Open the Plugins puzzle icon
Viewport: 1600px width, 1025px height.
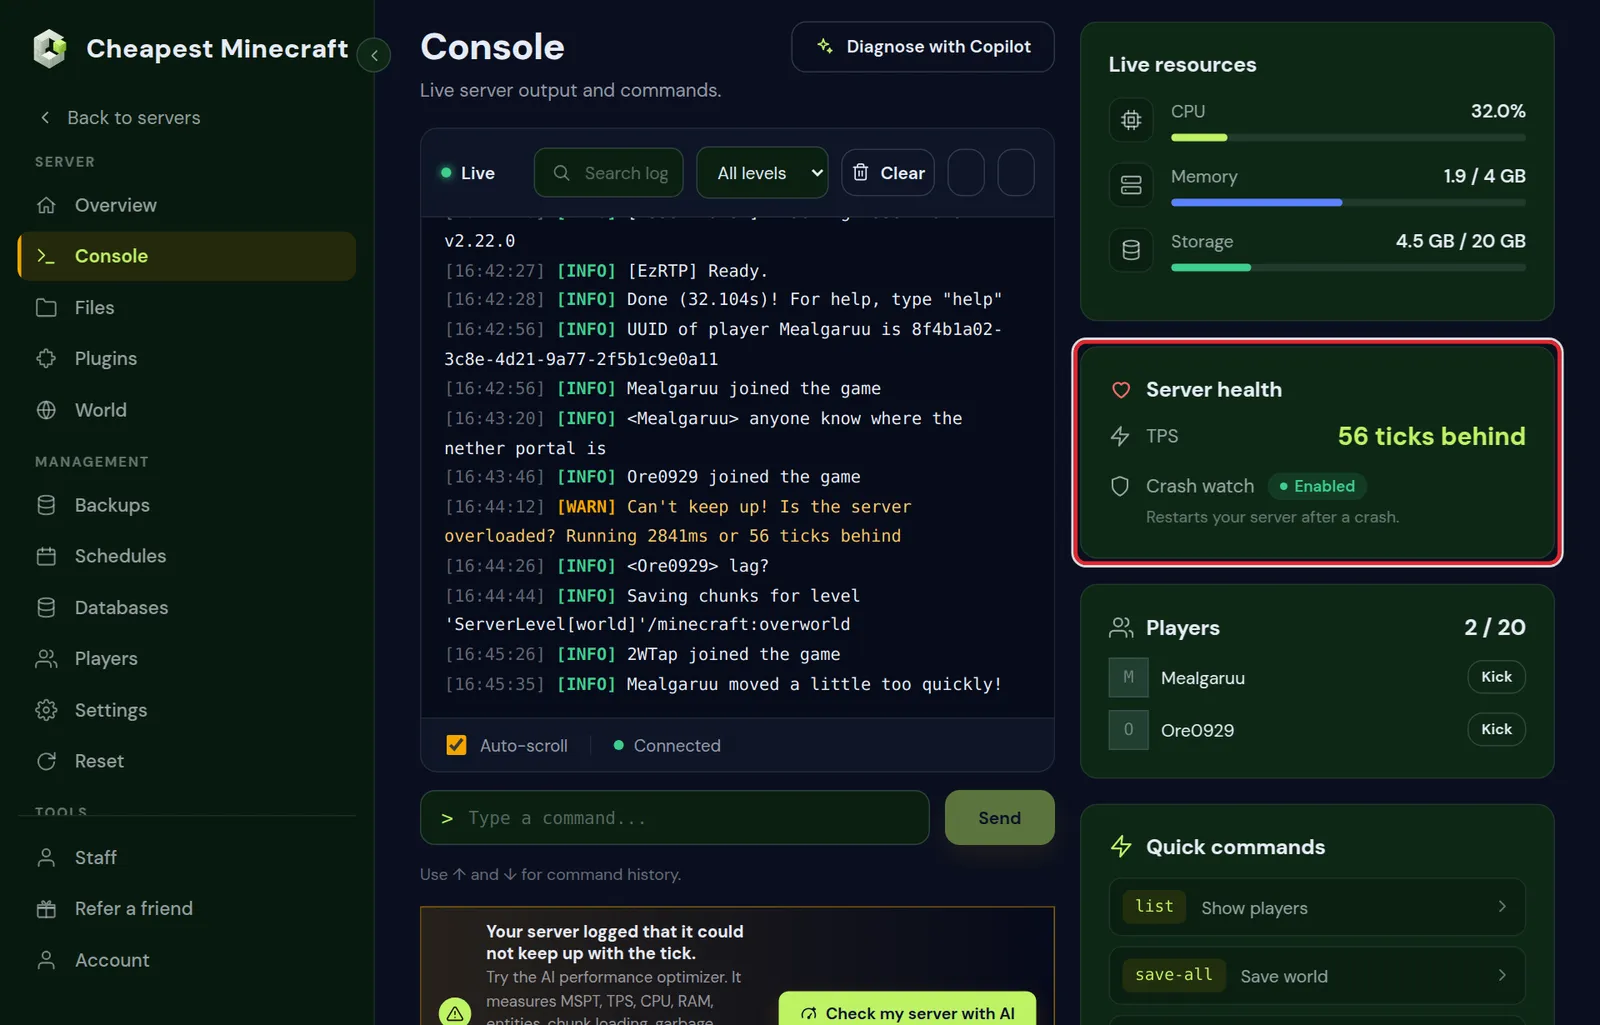tap(46, 358)
